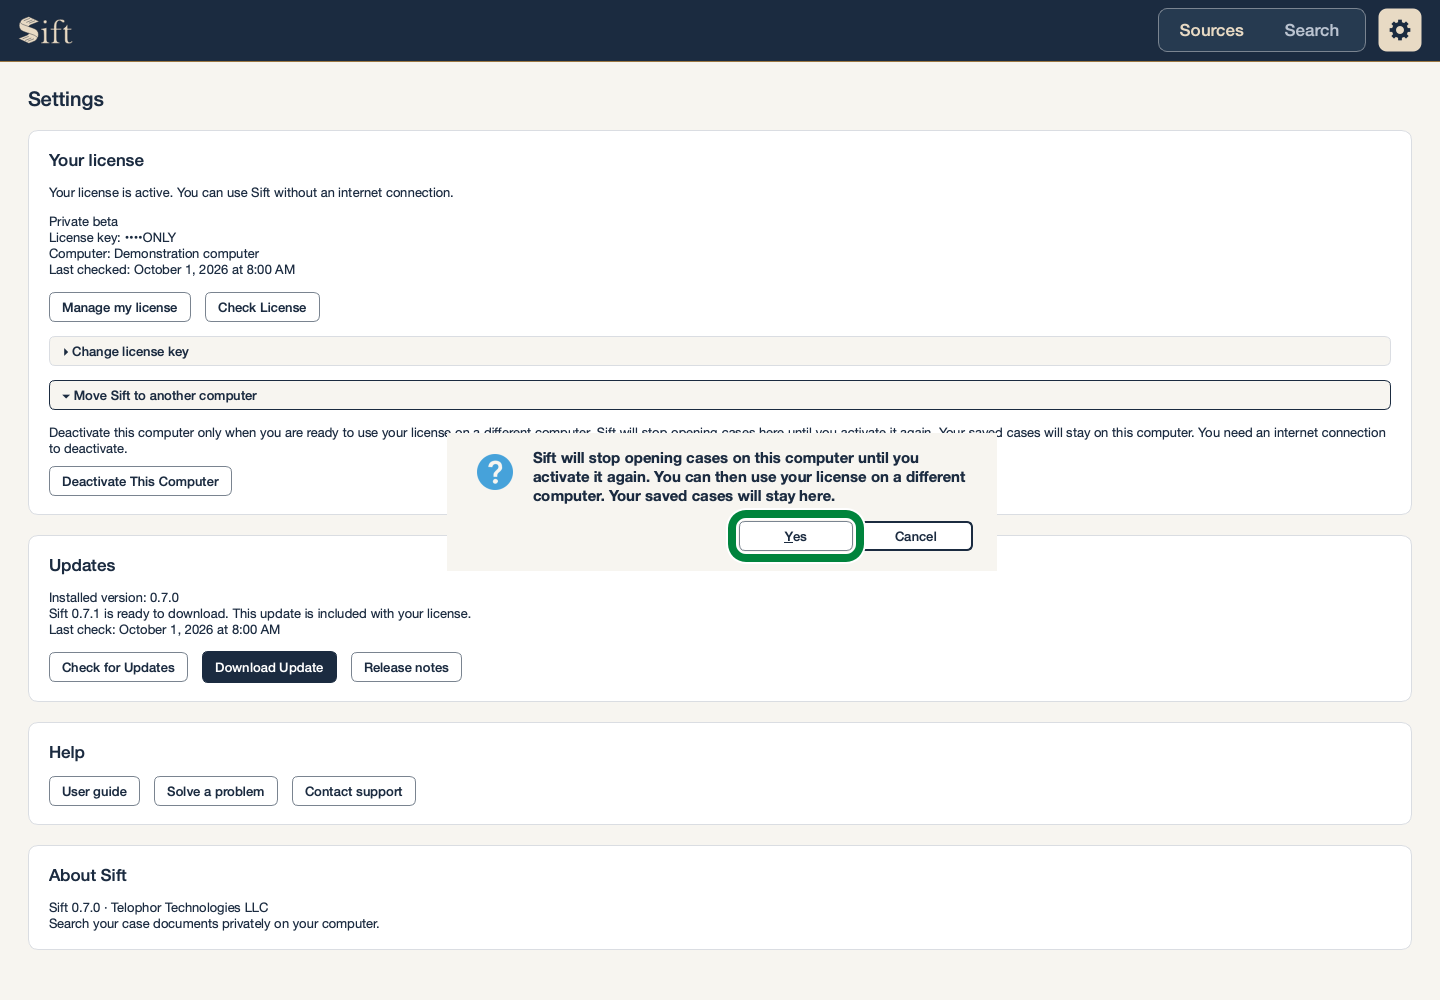This screenshot has width=1440, height=1000.
Task: Click 'Last checked: October 1, 2026' license line
Action: click(x=172, y=270)
